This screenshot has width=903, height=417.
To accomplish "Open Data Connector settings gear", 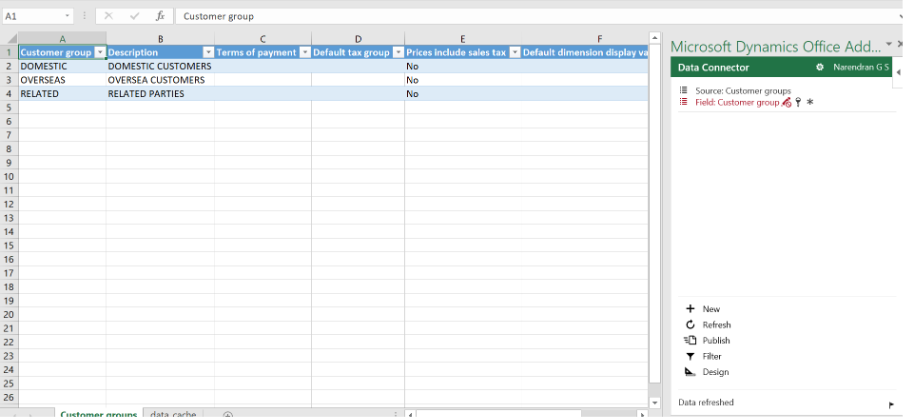I will 820,67.
